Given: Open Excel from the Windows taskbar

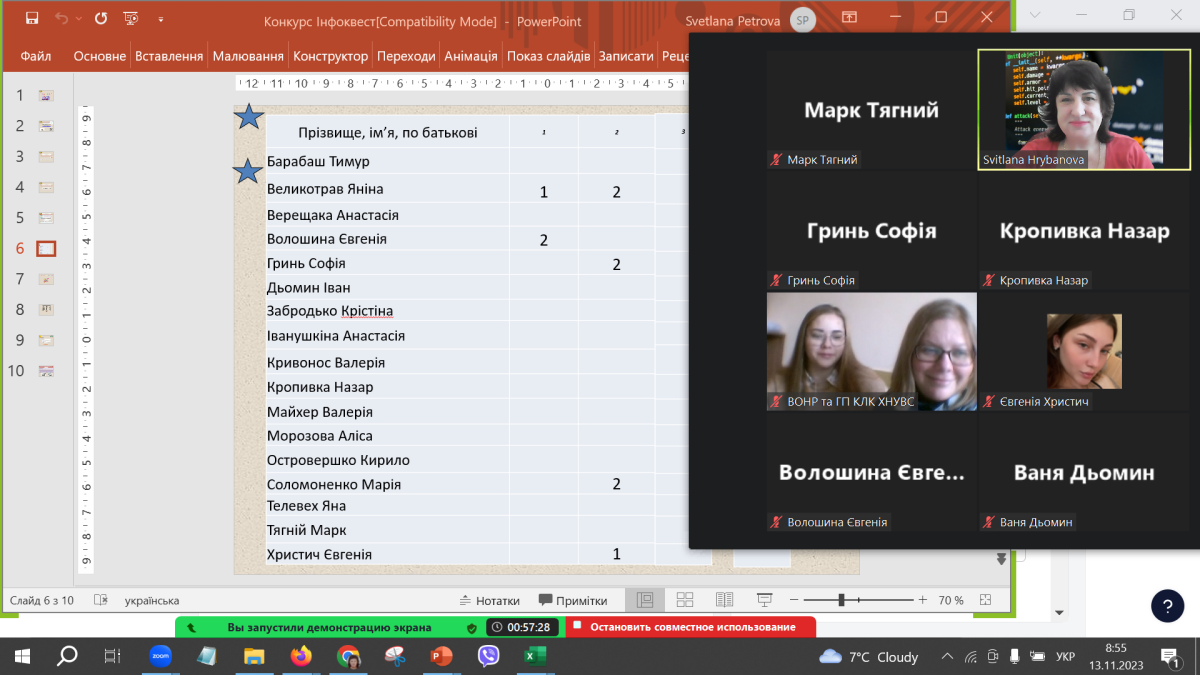Looking at the screenshot, I should (x=535, y=656).
